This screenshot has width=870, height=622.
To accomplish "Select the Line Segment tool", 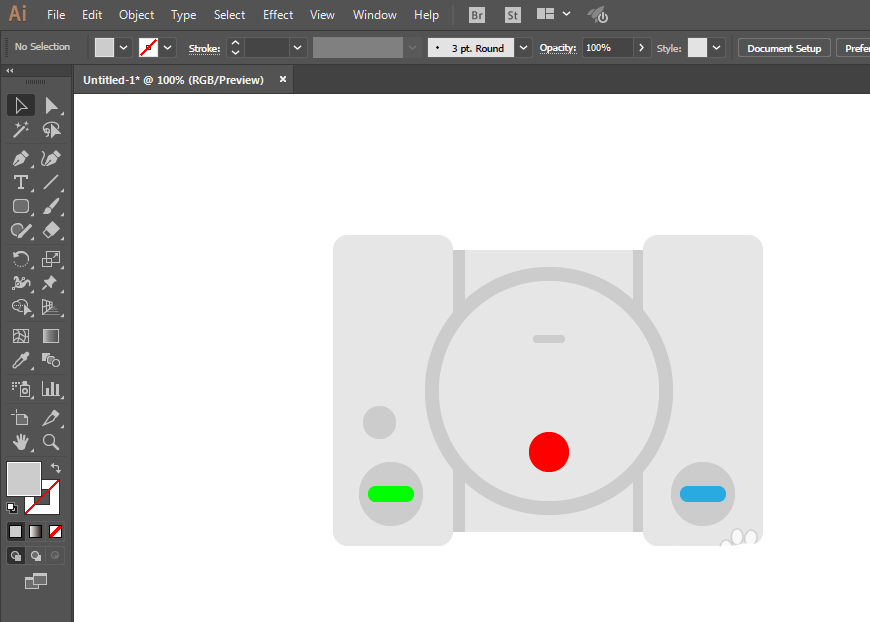I will pyautogui.click(x=51, y=183).
